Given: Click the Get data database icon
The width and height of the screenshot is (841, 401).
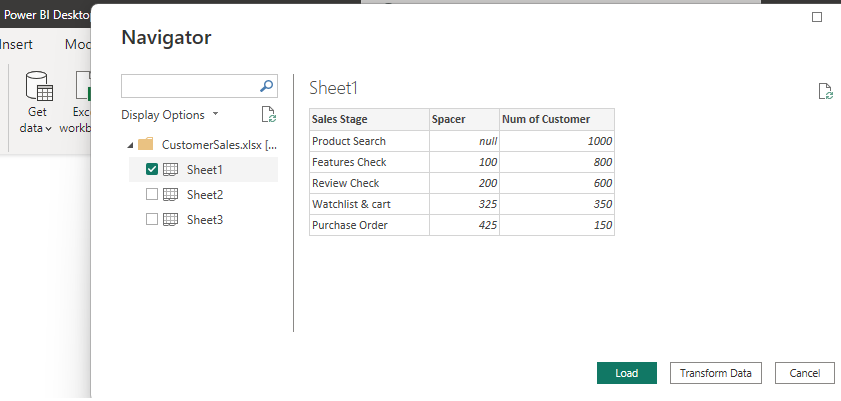Looking at the screenshot, I should pos(38,88).
